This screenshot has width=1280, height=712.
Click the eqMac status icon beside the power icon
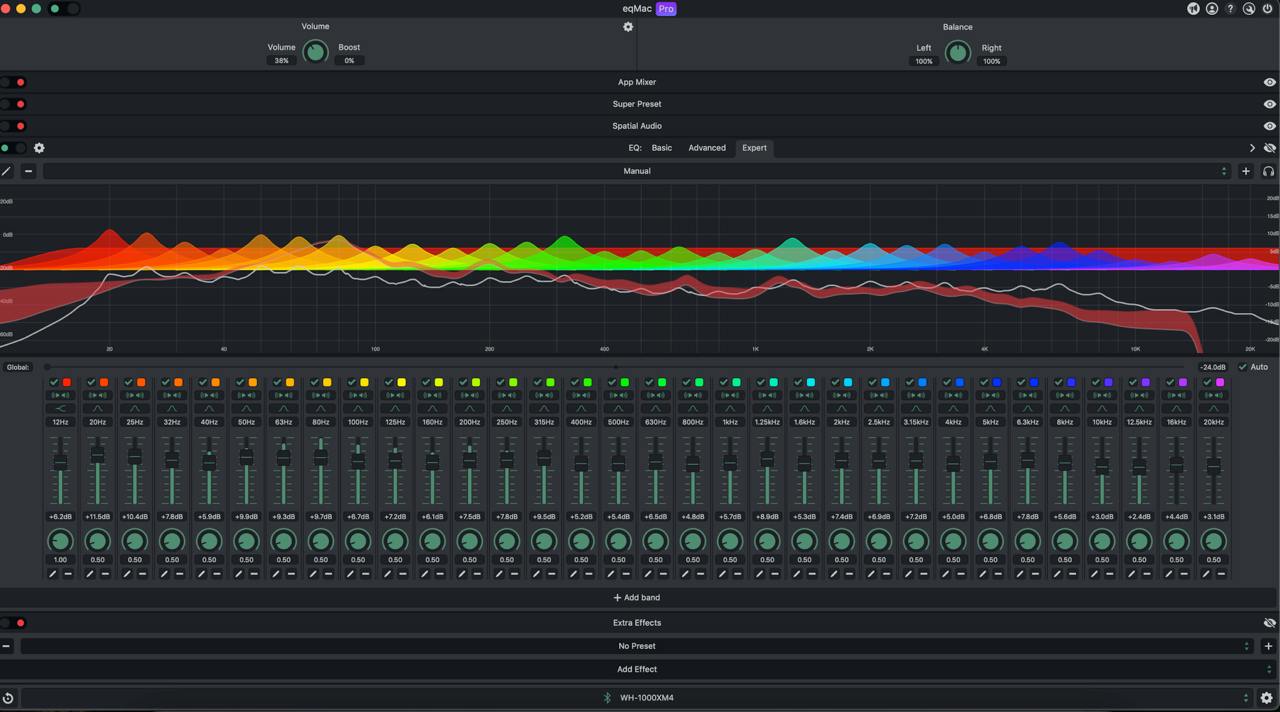[x=1249, y=9]
